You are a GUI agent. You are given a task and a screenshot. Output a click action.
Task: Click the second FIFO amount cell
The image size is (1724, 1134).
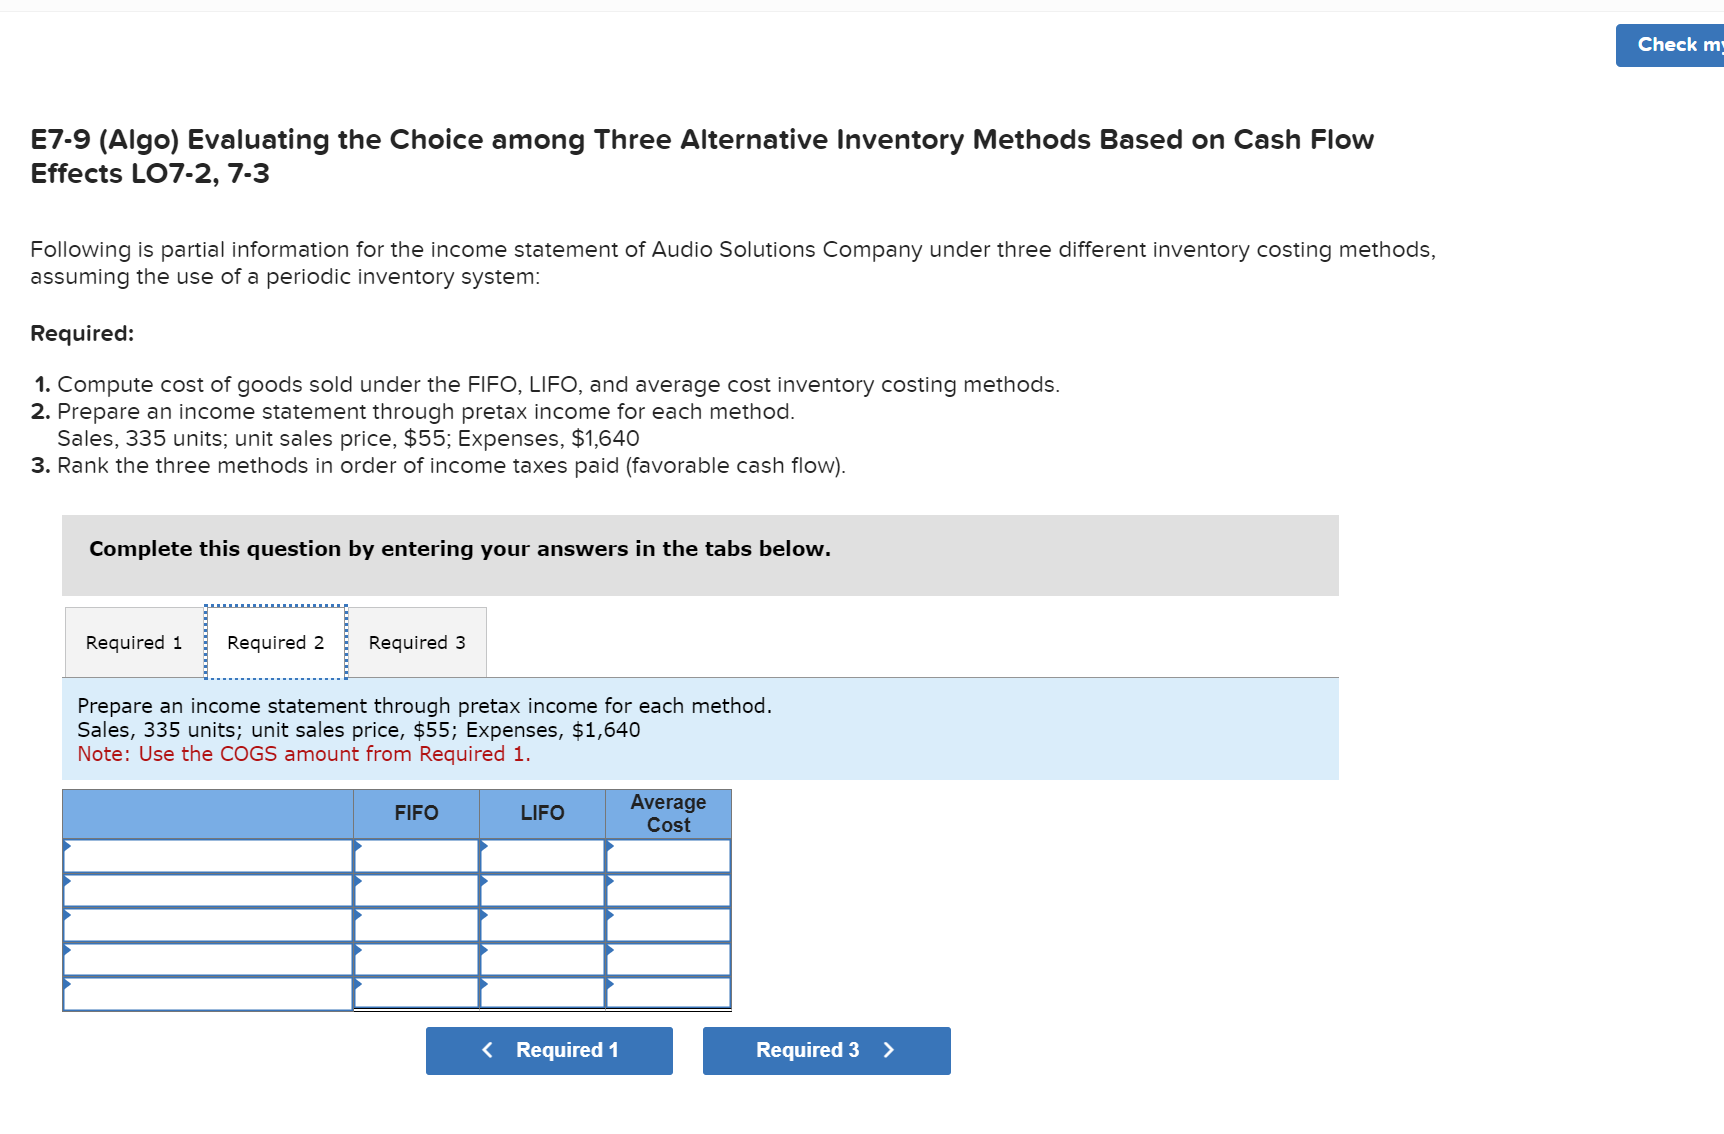[x=416, y=890]
